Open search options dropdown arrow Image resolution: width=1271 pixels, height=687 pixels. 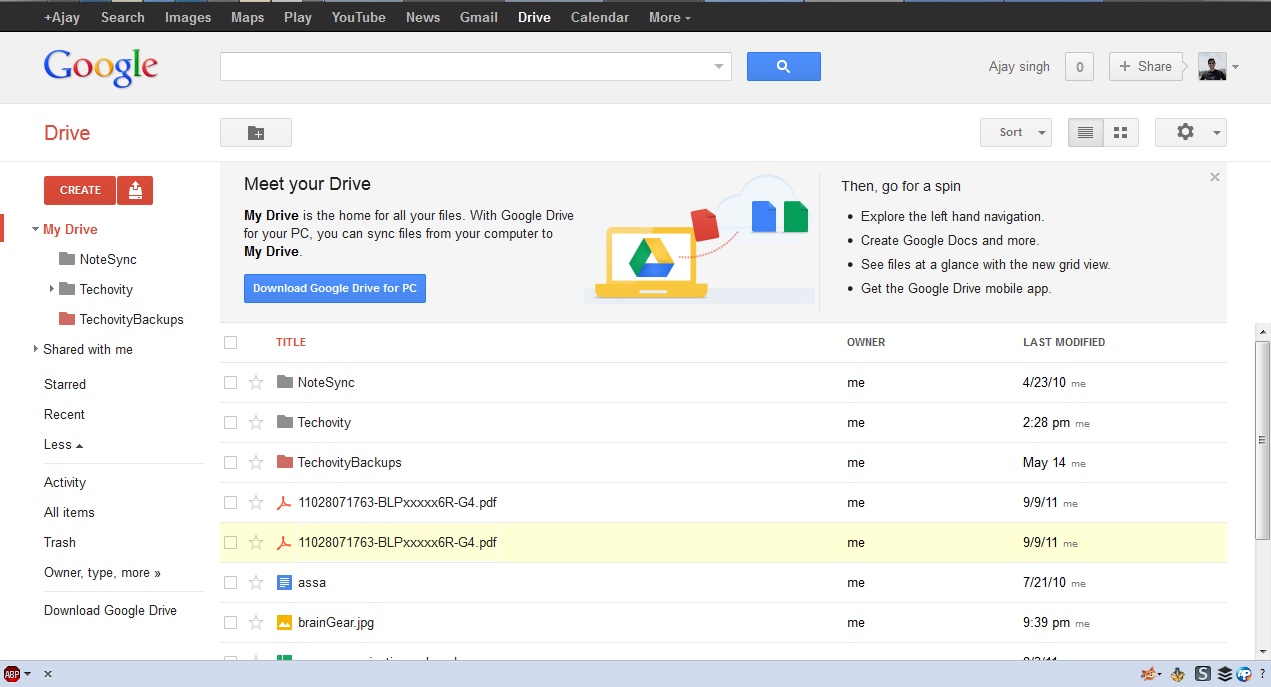point(718,67)
